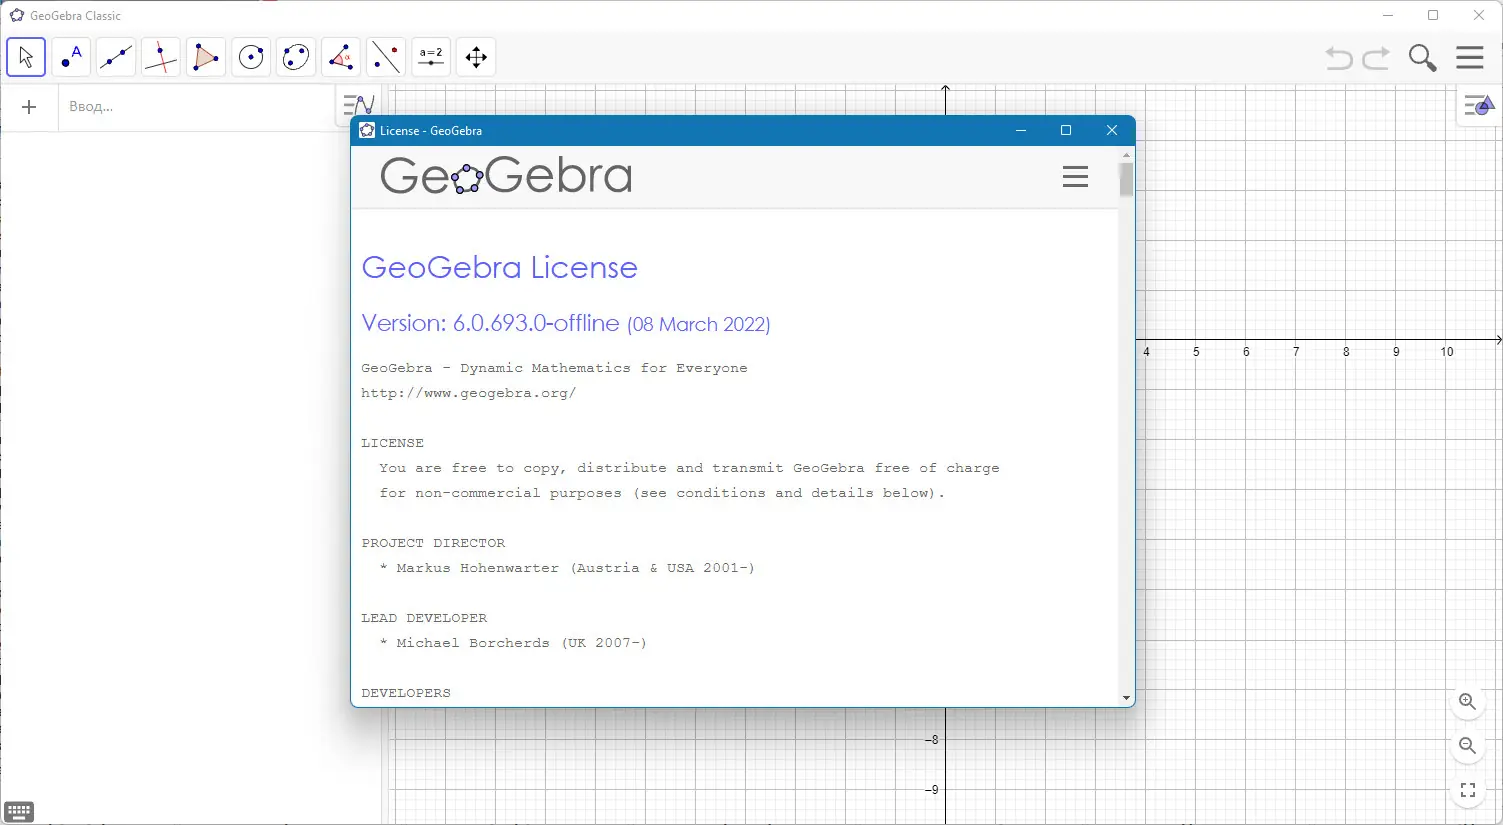This screenshot has height=825, width=1503.
Task: Click the 'GeoGebra Classic' title bar icon
Action: [x=17, y=15]
